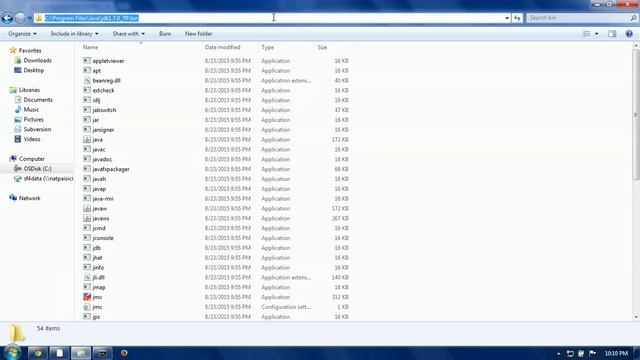Select the javaws application icon
The height and width of the screenshot is (360, 640).
87,218
